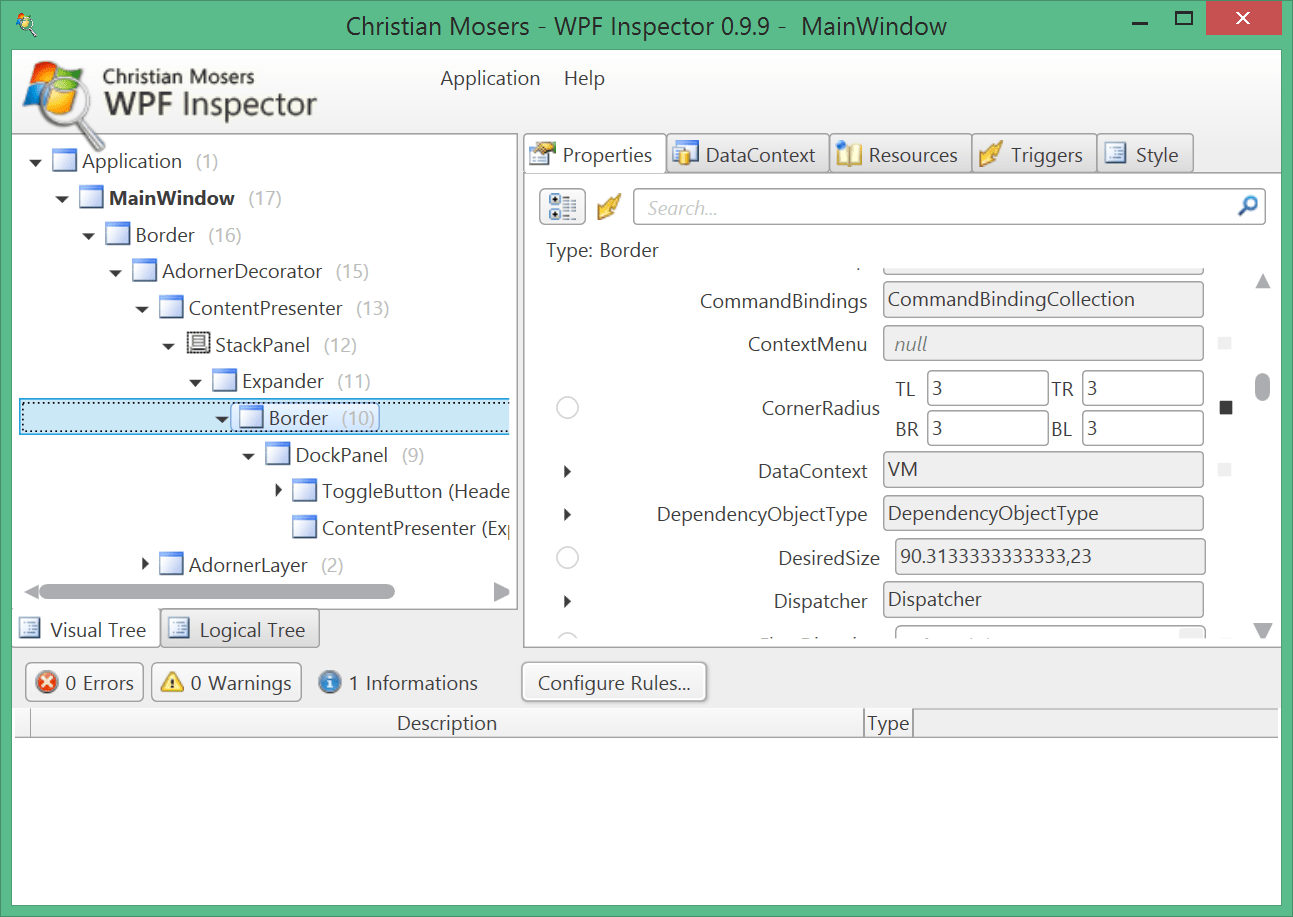Select the radio button beside DesiredSize
The width and height of the screenshot is (1293, 917).
click(x=567, y=557)
